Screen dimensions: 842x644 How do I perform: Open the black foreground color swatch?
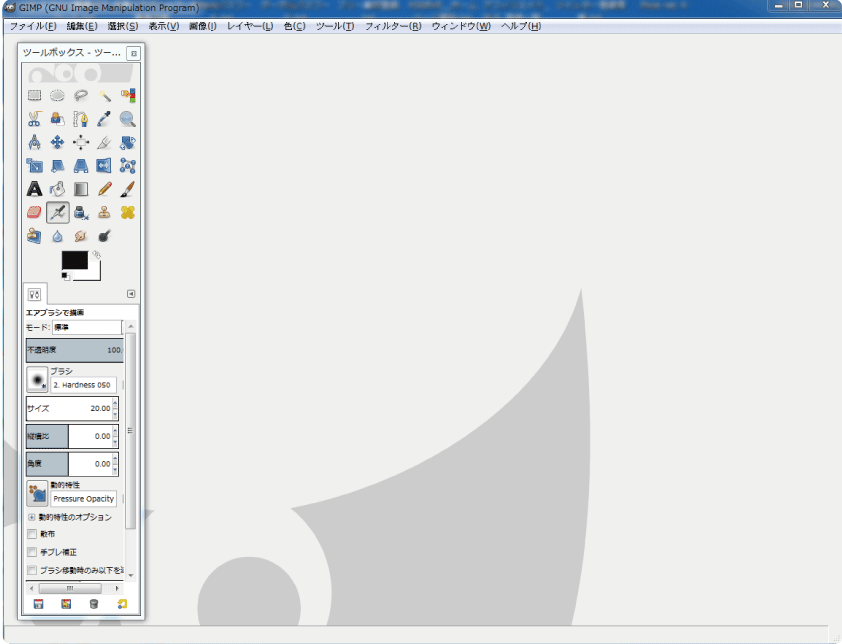click(x=75, y=260)
